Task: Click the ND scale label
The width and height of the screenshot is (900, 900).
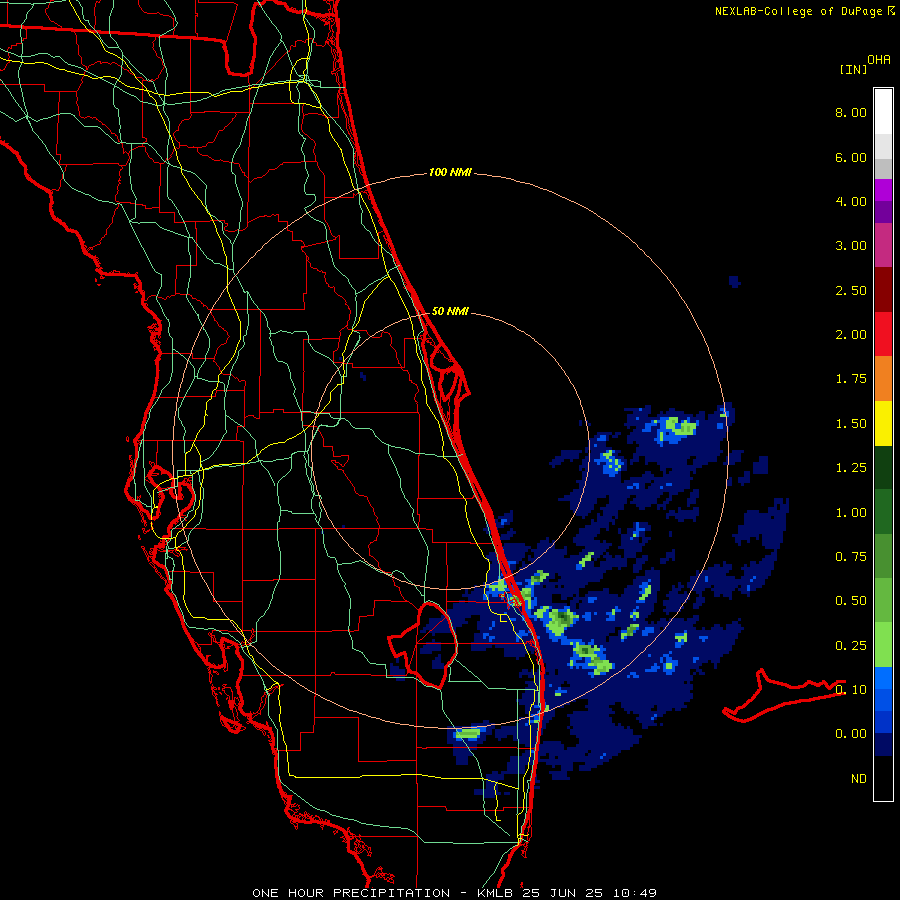Action: click(x=859, y=779)
